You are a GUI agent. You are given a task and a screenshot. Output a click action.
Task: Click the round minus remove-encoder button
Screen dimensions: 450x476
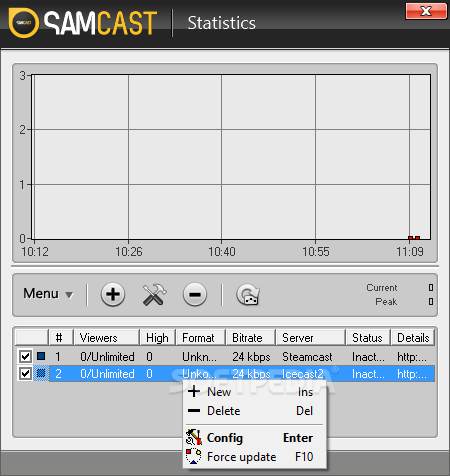[x=195, y=294]
